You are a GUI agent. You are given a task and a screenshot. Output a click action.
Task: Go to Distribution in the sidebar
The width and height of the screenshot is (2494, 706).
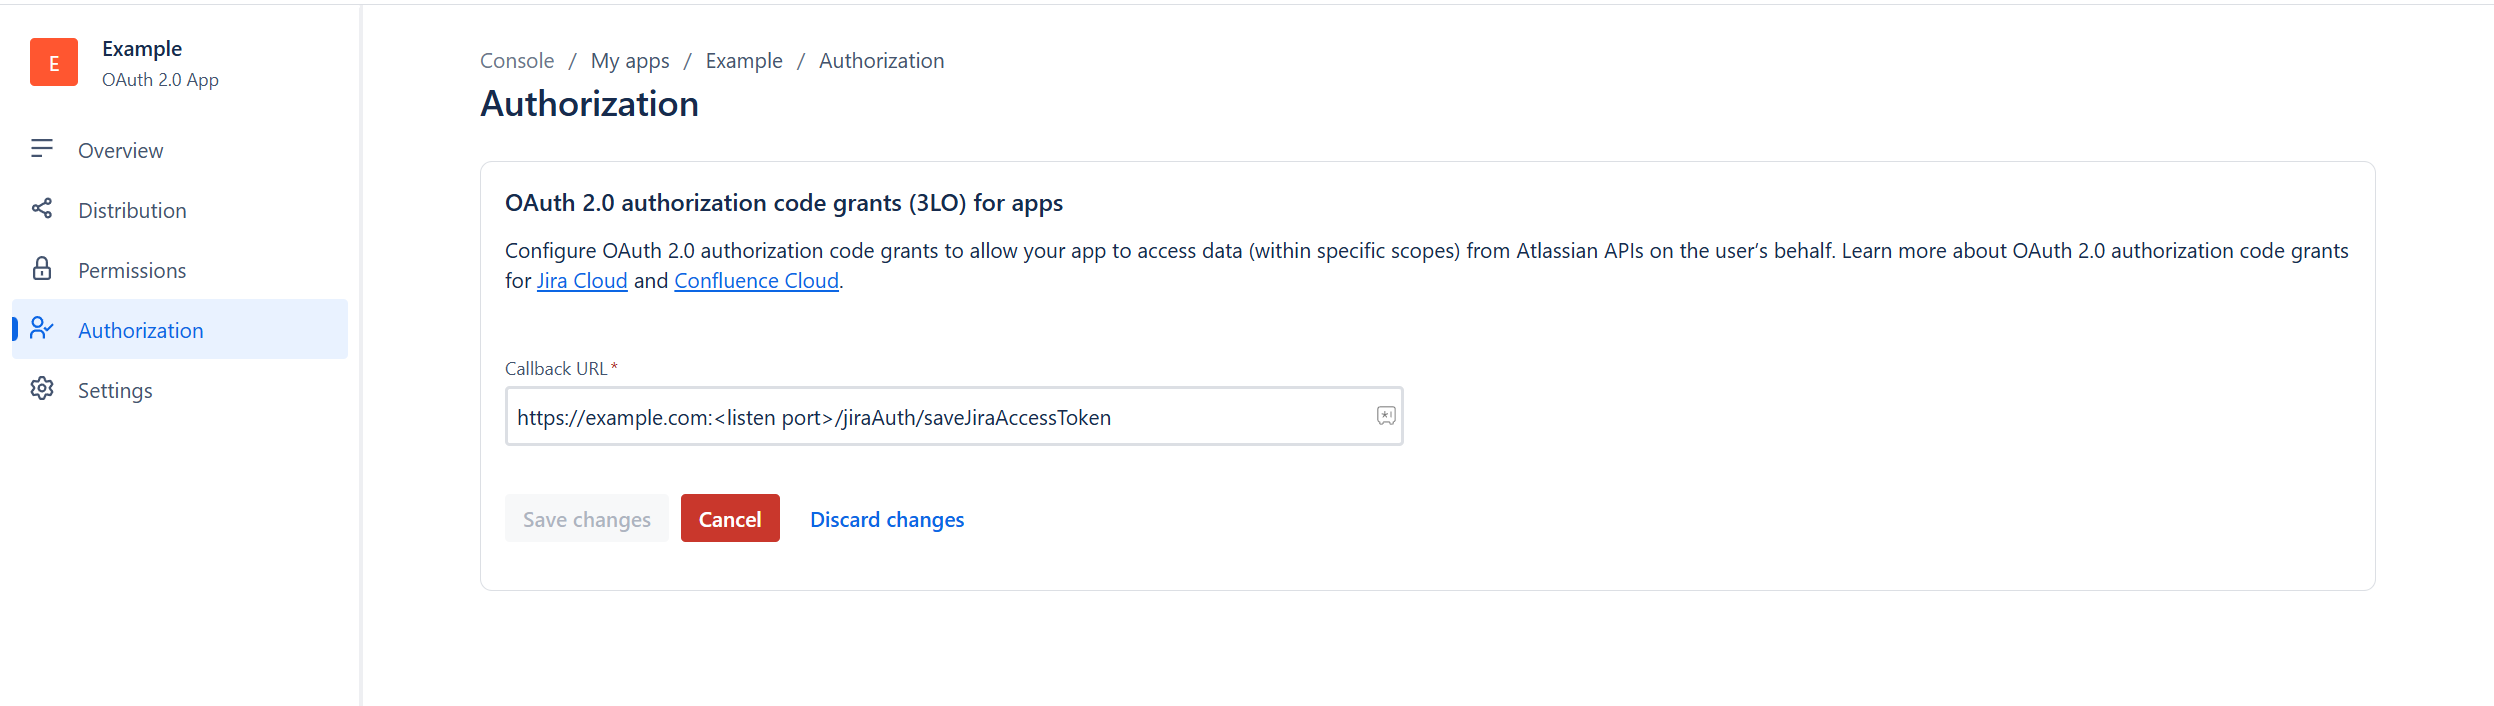click(132, 211)
